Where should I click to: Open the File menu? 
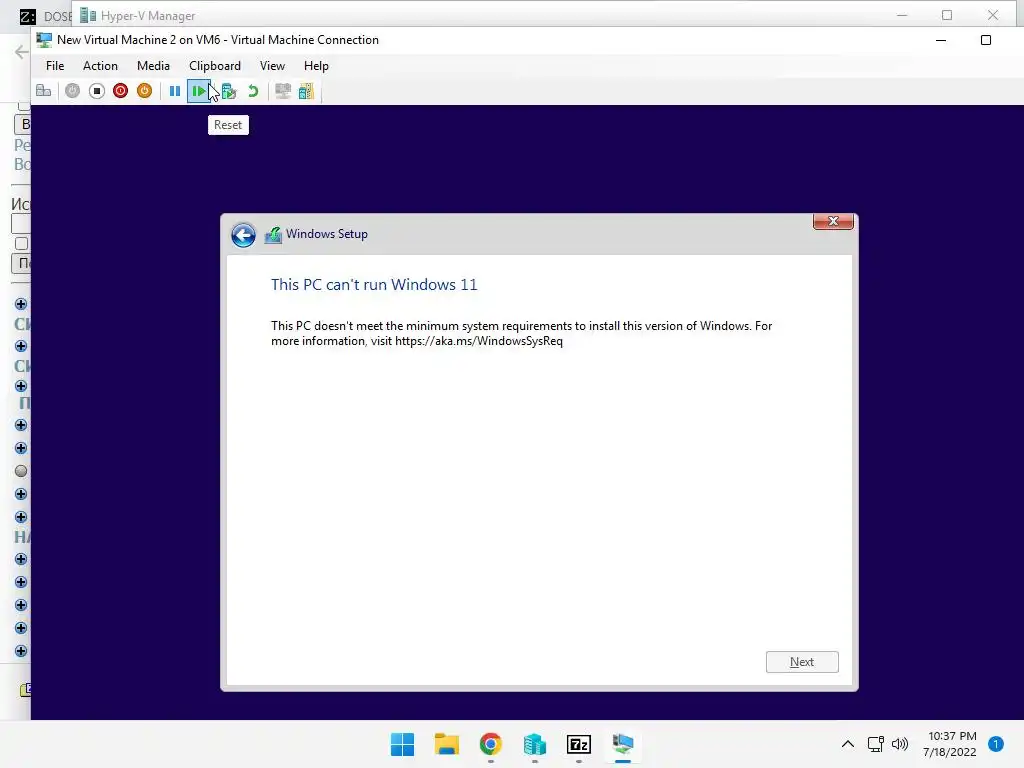pyautogui.click(x=55, y=66)
